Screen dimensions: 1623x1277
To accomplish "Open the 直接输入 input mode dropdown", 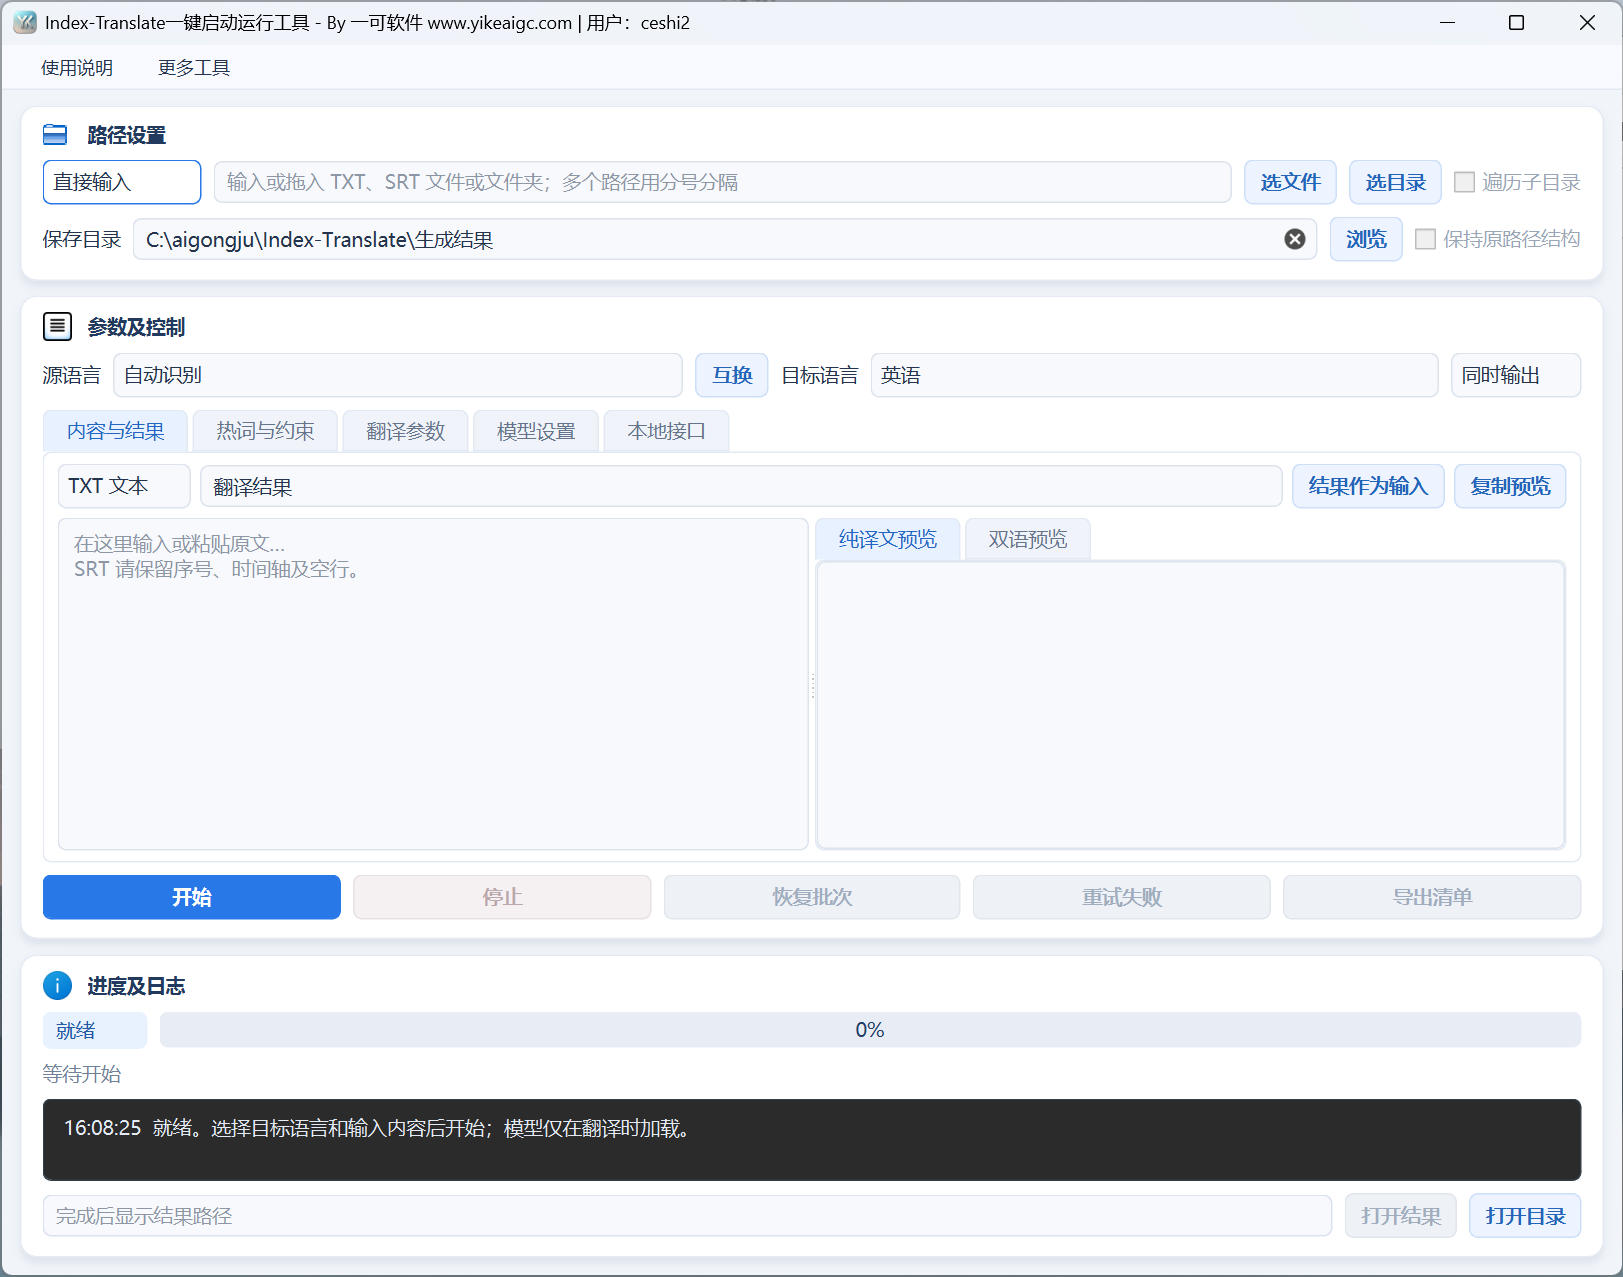I will [122, 182].
